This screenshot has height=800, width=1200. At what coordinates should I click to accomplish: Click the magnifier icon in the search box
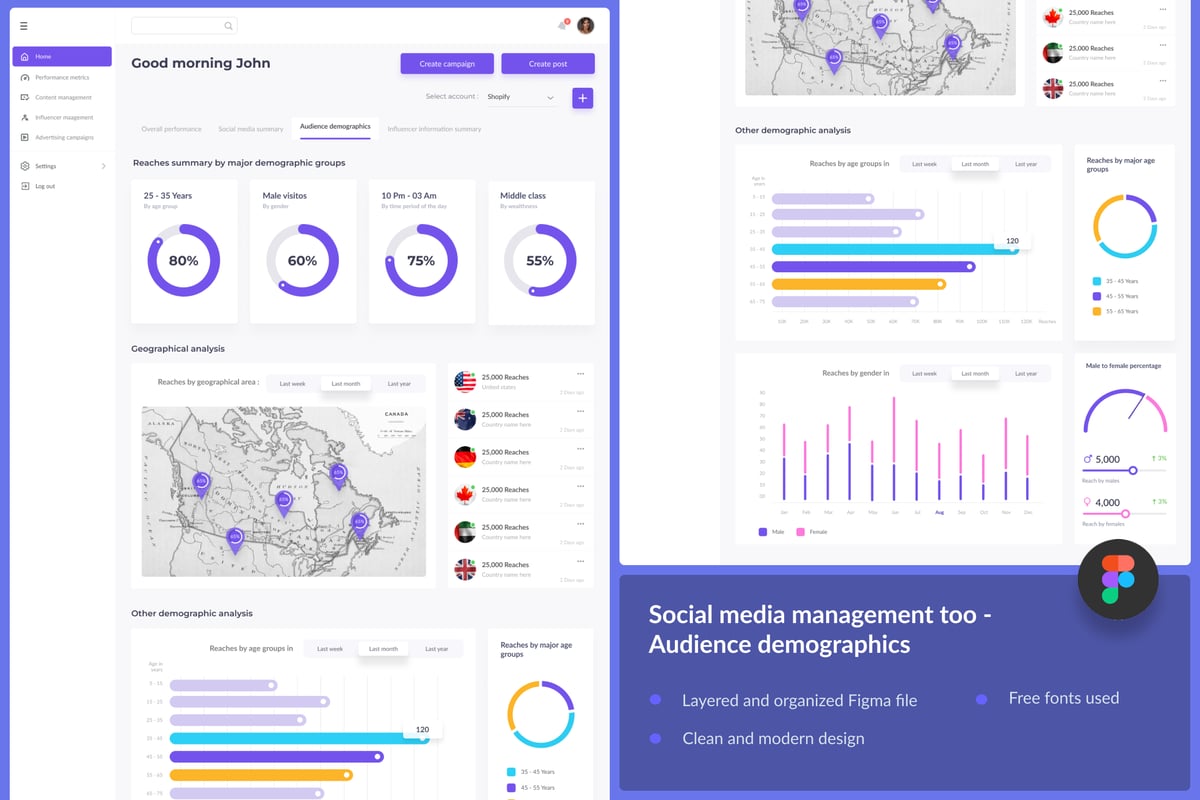229,26
